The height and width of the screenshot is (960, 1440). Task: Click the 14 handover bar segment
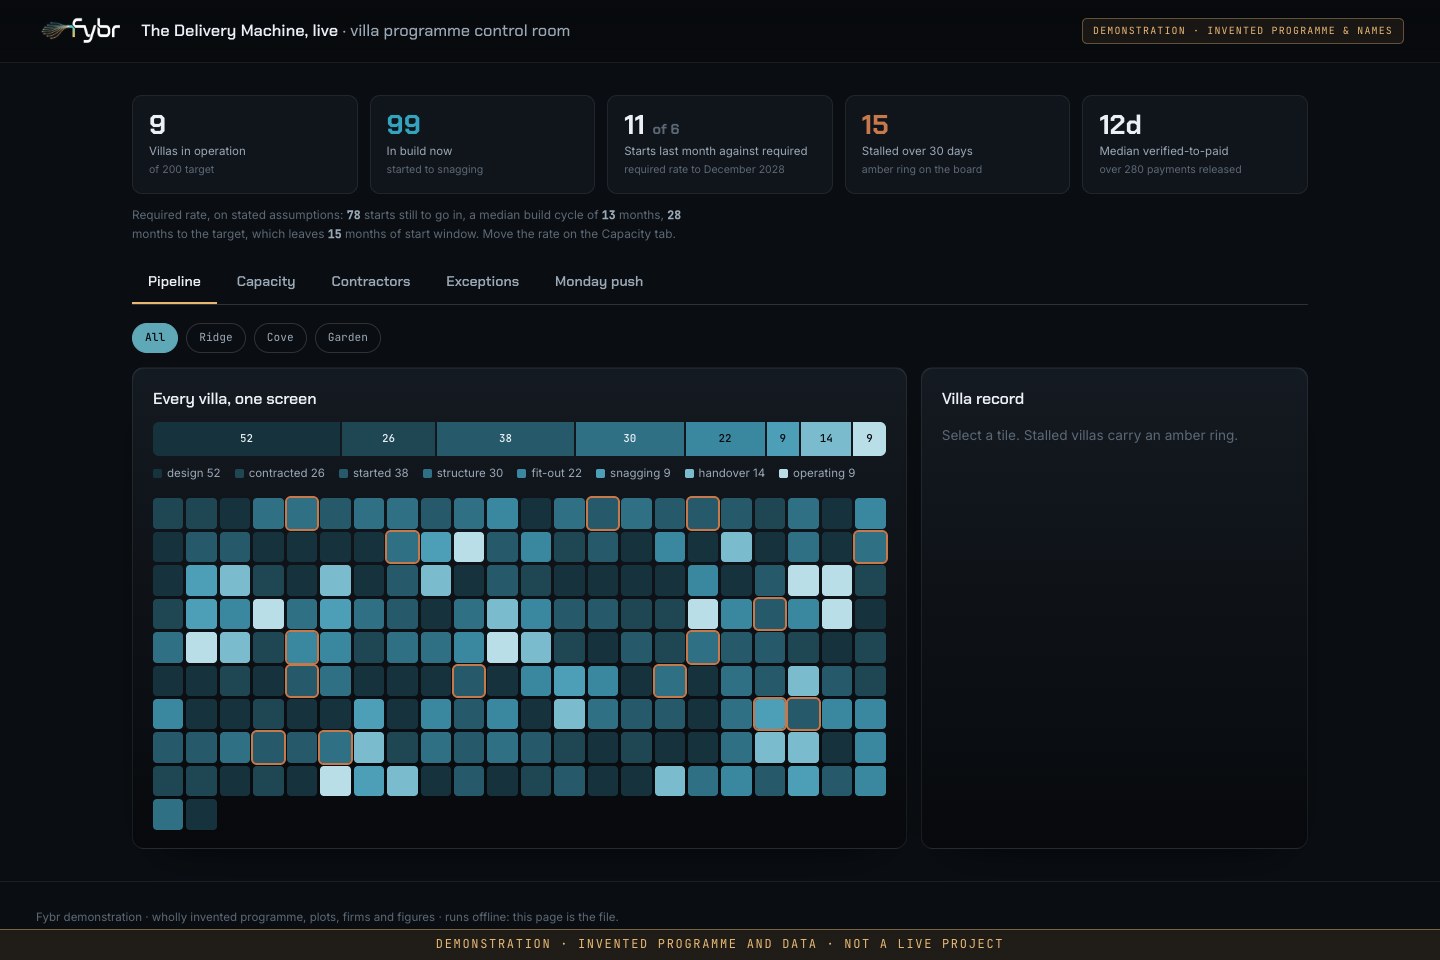(x=826, y=439)
